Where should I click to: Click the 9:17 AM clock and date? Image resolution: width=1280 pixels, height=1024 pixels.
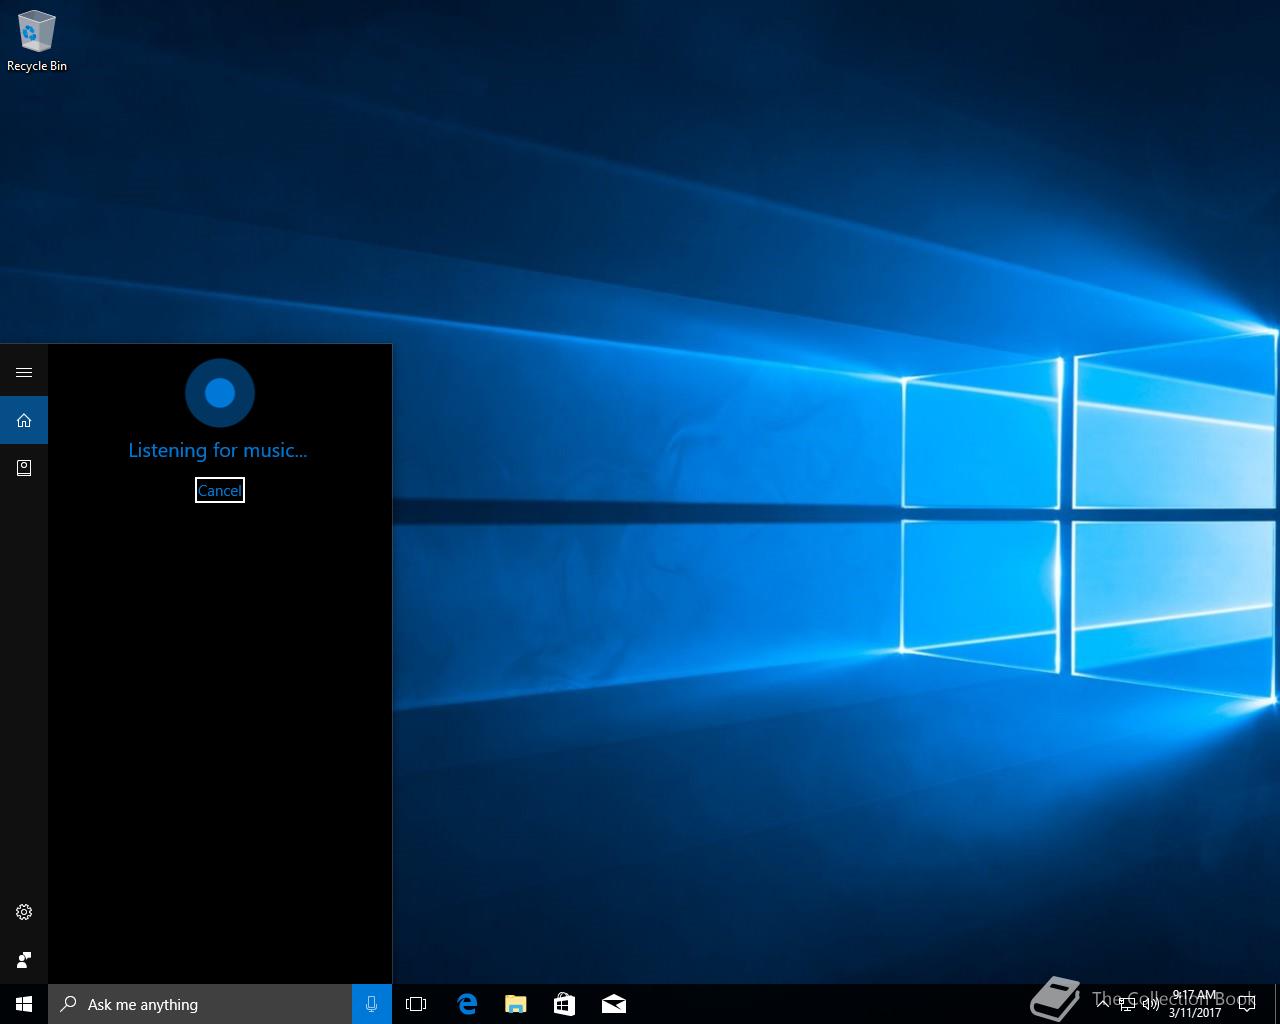click(x=1195, y=1004)
